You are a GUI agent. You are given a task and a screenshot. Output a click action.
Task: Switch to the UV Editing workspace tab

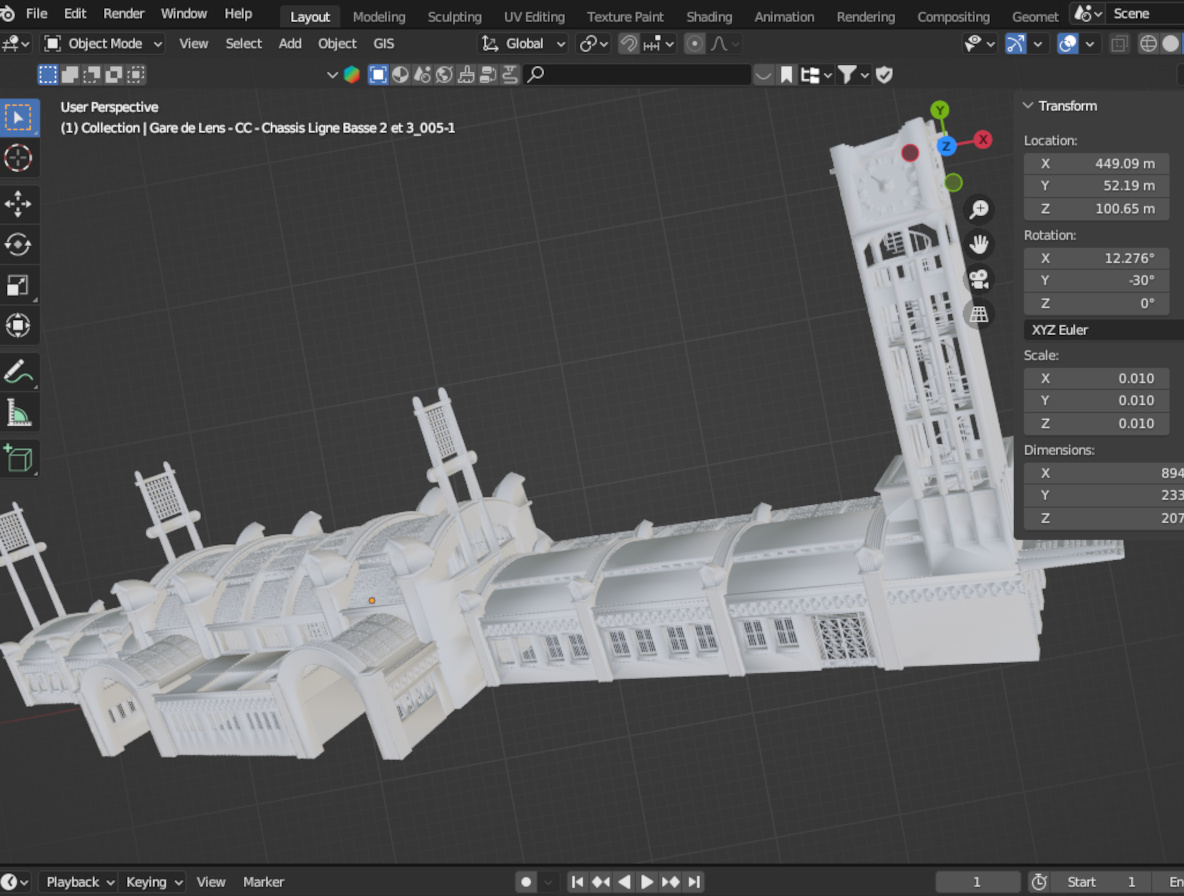point(534,17)
